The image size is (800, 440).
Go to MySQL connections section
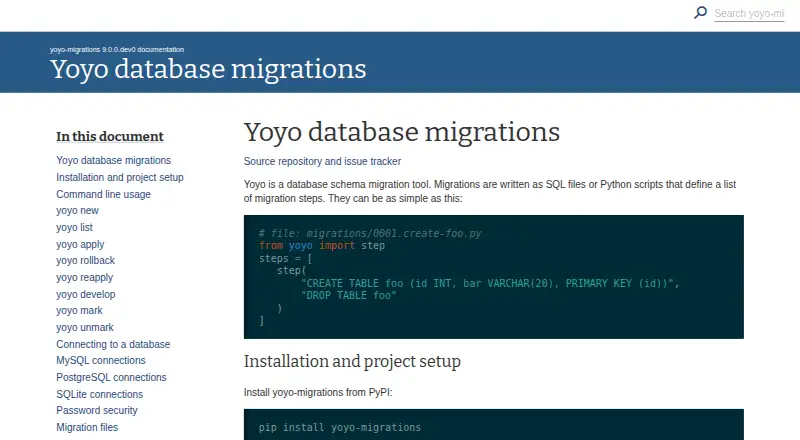click(101, 360)
